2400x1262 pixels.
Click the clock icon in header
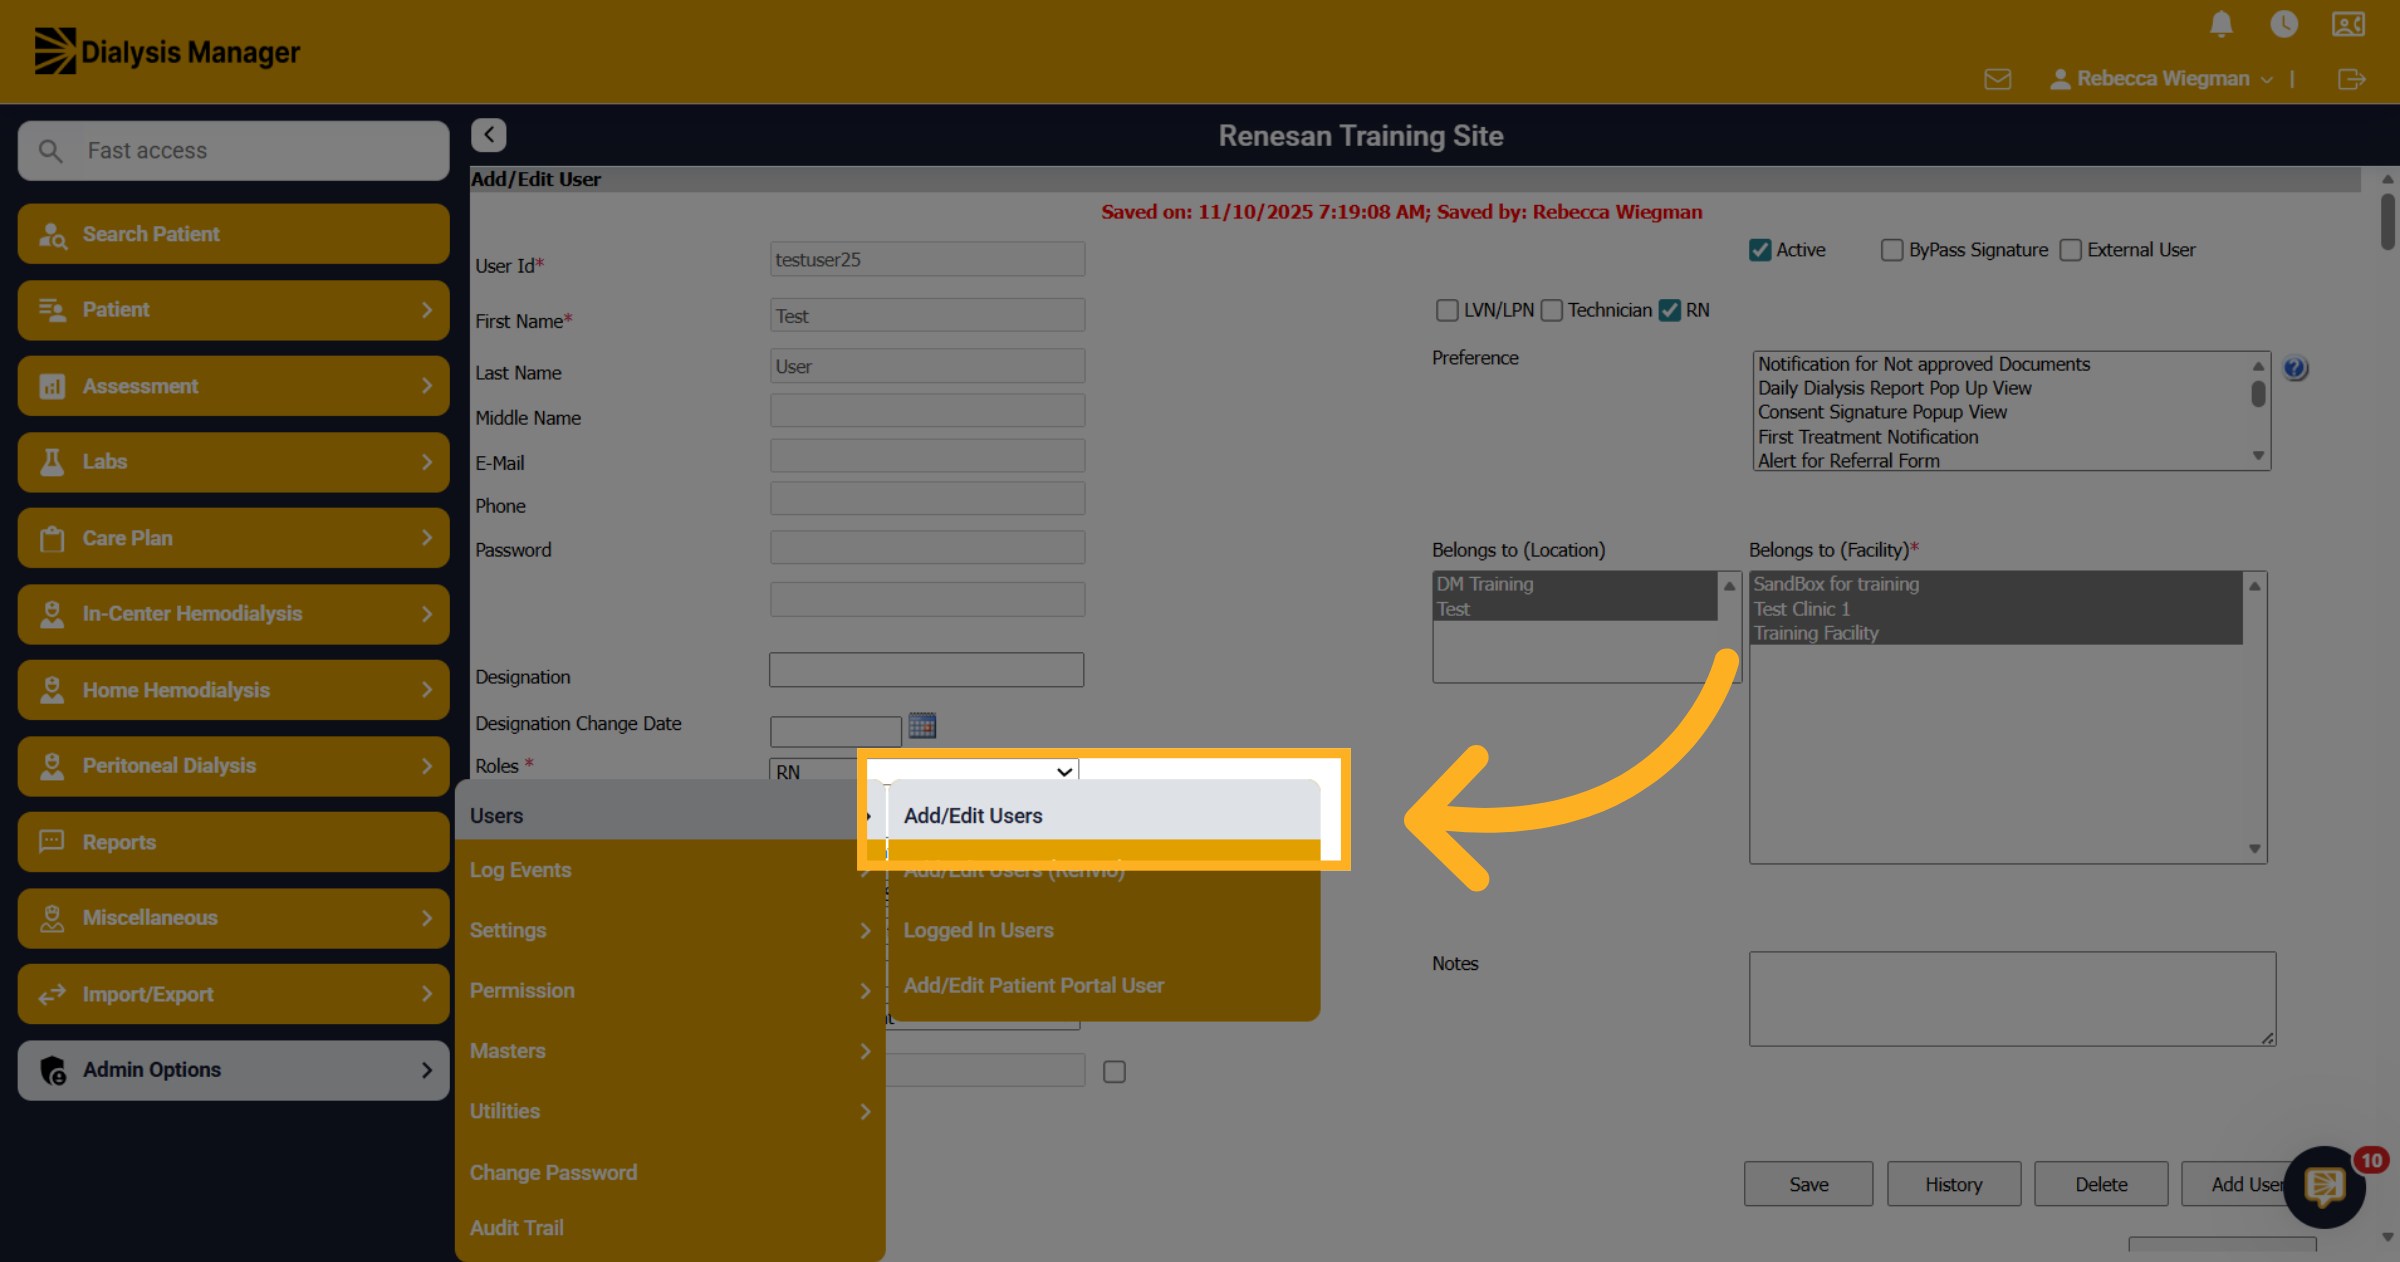point(2284,23)
